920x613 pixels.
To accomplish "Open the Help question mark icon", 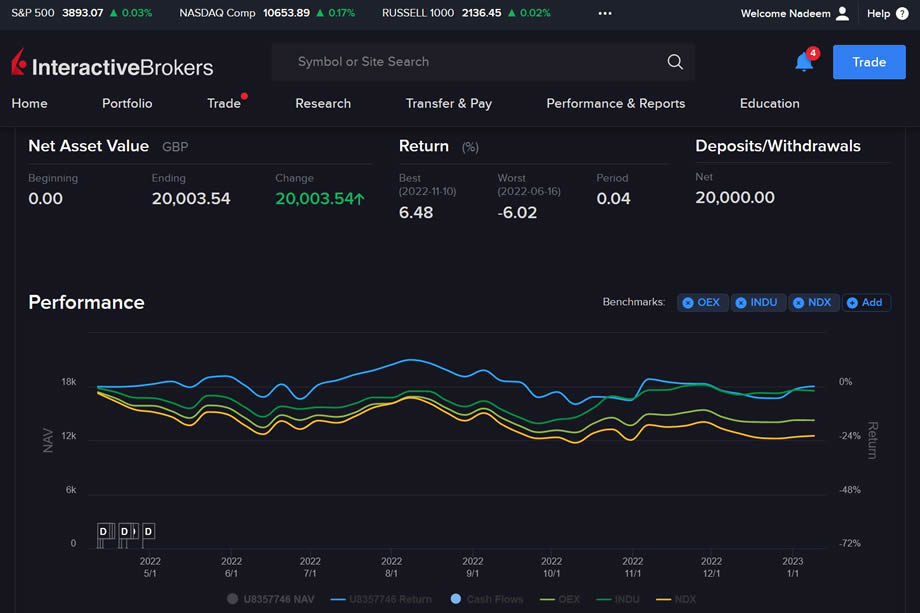I will coord(900,13).
